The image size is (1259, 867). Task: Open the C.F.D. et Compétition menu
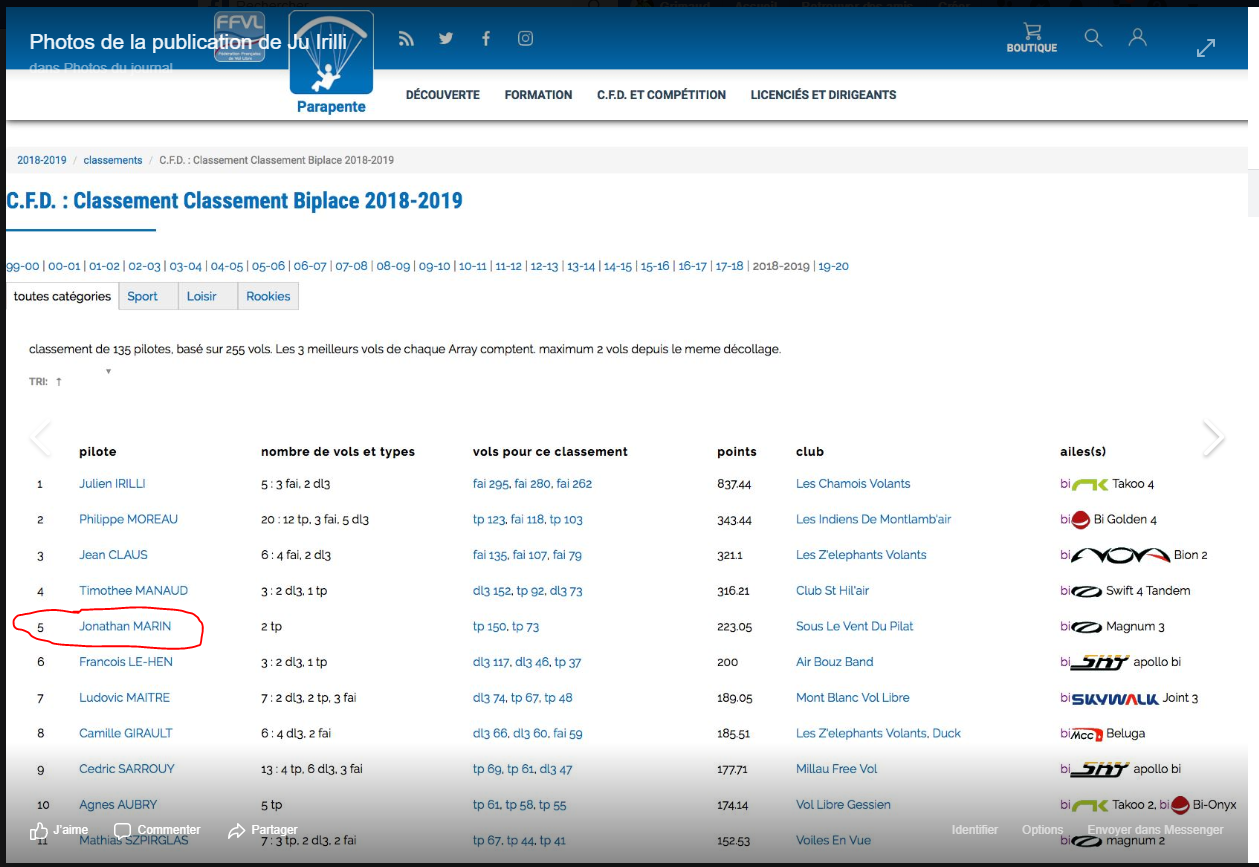pyautogui.click(x=661, y=95)
